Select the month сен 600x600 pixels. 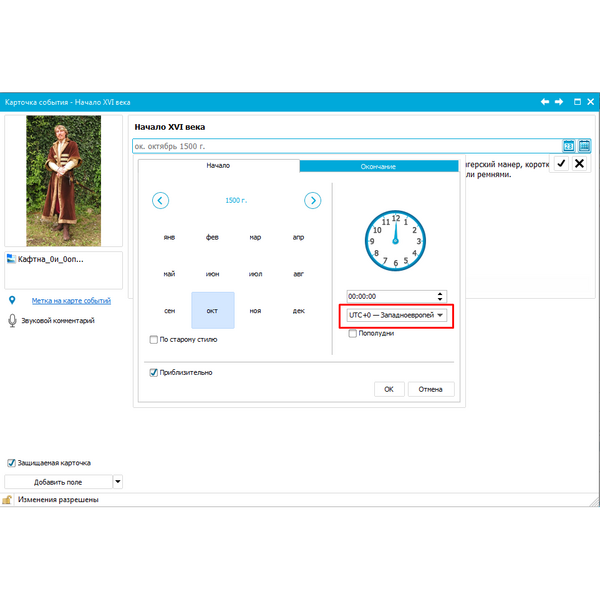coord(170,311)
